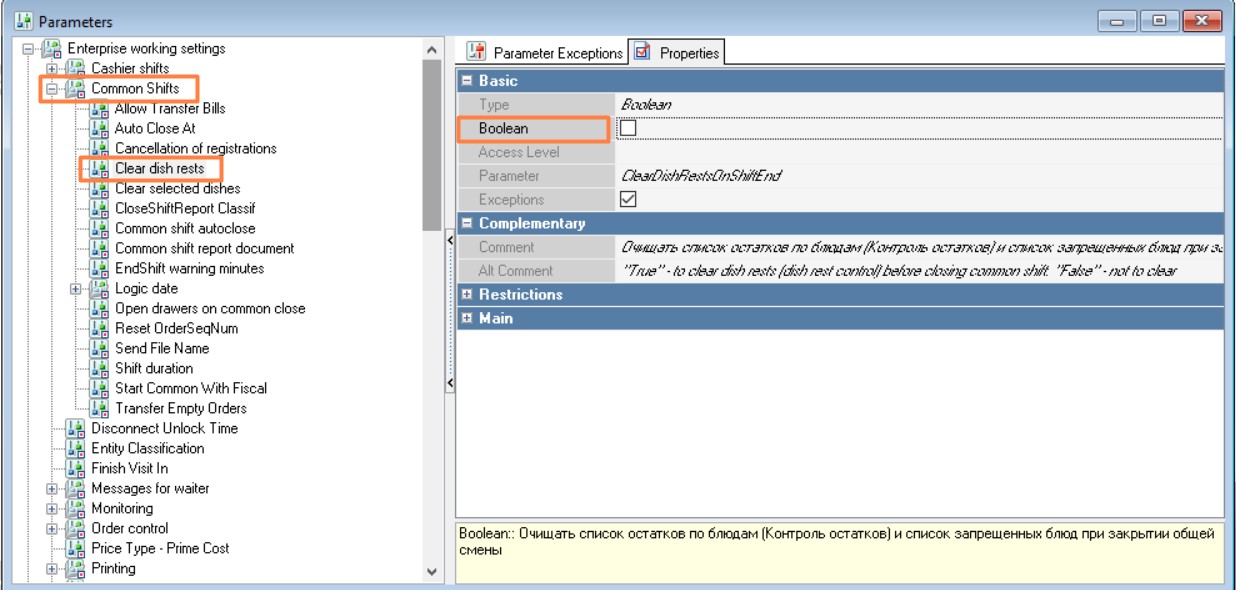Click the Common shift autoclose icon
The height and width of the screenshot is (590, 1236).
[x=98, y=228]
